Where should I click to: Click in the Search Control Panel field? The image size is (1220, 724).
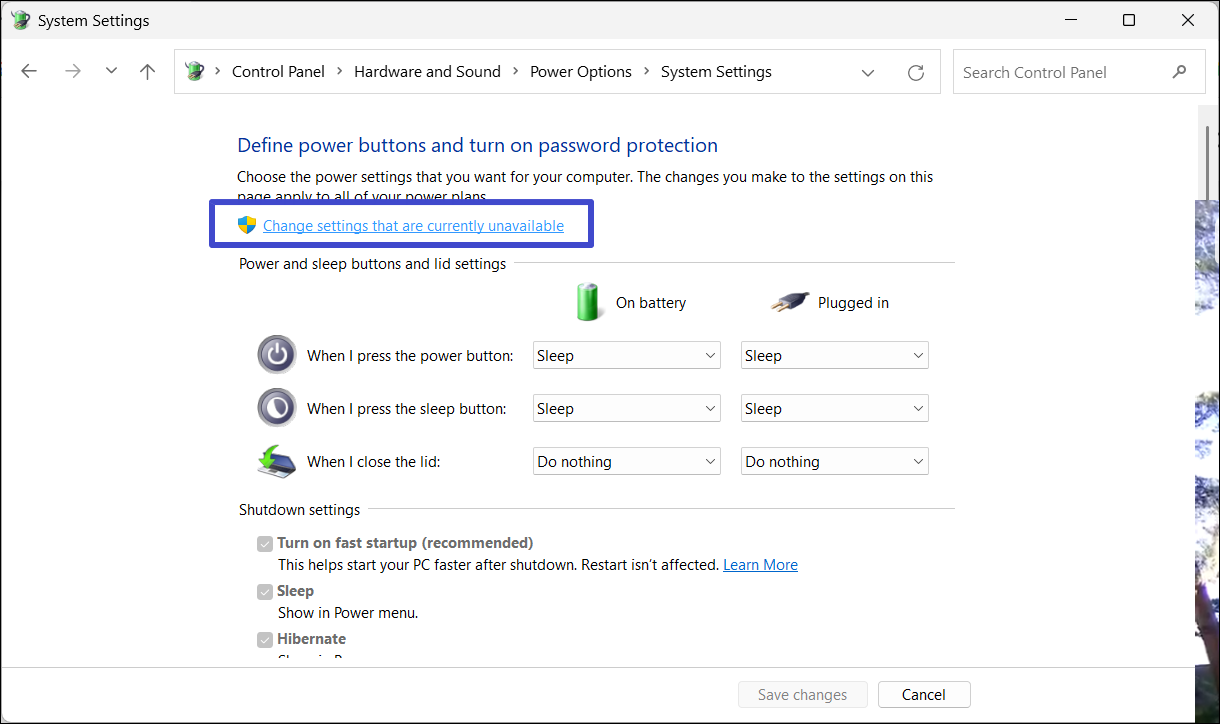[1060, 72]
